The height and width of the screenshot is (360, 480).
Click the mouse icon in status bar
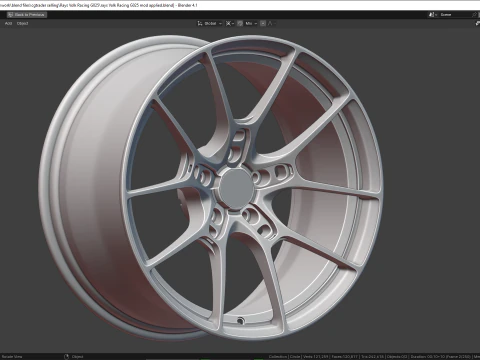(x=66, y=357)
